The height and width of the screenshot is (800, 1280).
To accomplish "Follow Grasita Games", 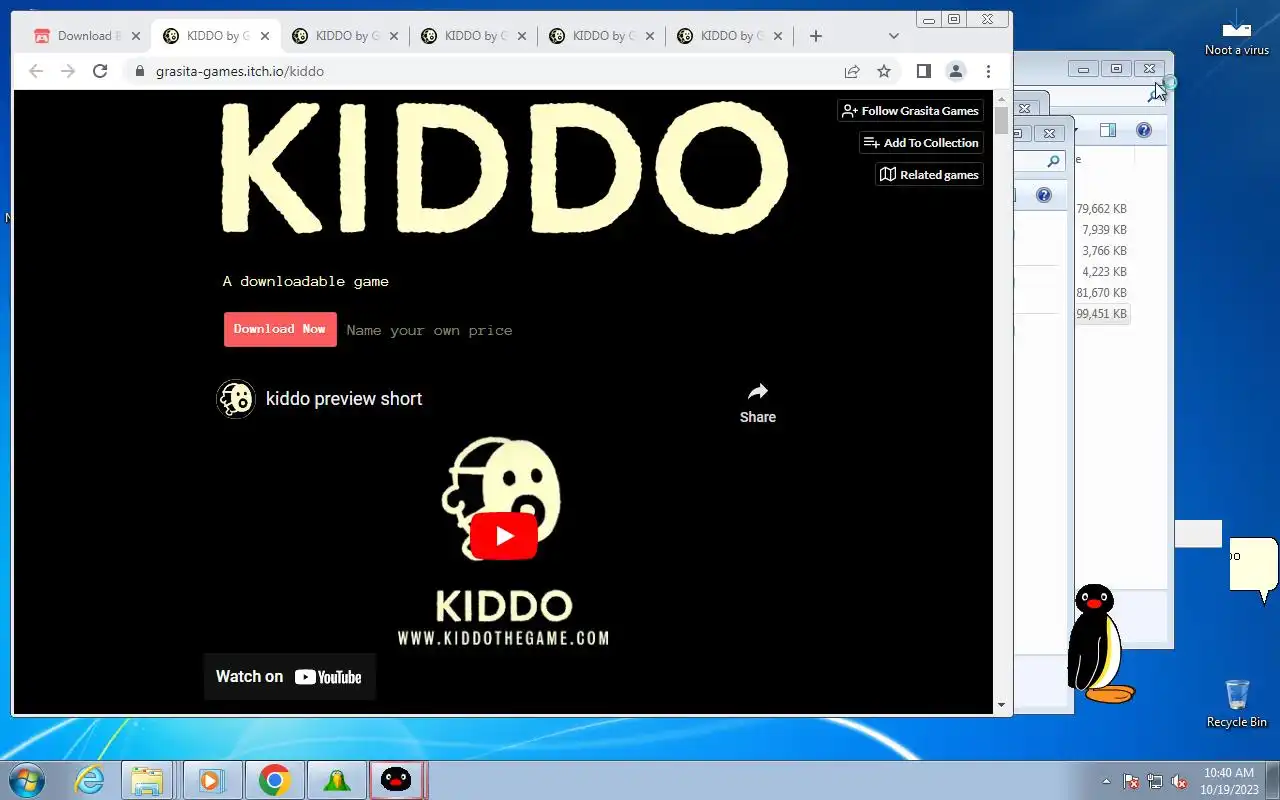I will click(x=910, y=111).
